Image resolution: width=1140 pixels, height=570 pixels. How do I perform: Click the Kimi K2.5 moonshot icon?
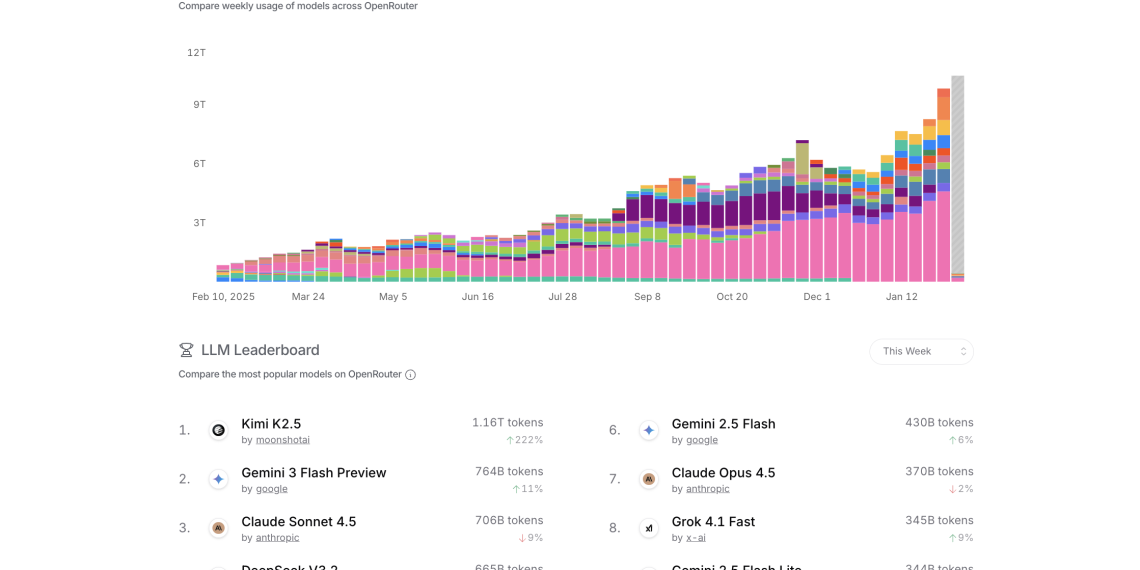(218, 430)
